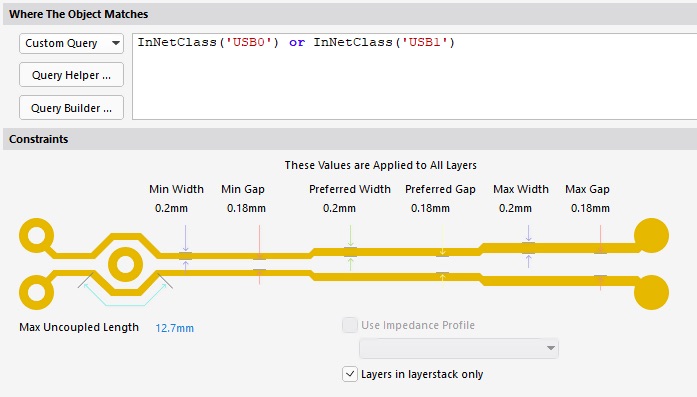Open the Custom Query dropdown
This screenshot has height=397, width=697.
pyautogui.click(x=71, y=44)
